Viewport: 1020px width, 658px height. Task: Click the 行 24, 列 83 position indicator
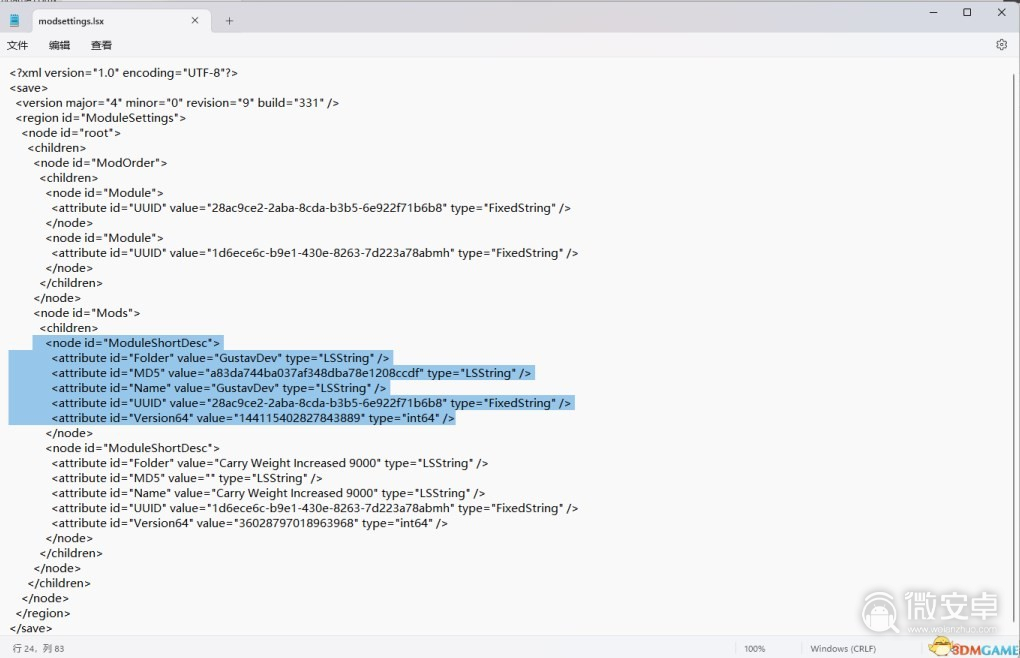(37, 649)
